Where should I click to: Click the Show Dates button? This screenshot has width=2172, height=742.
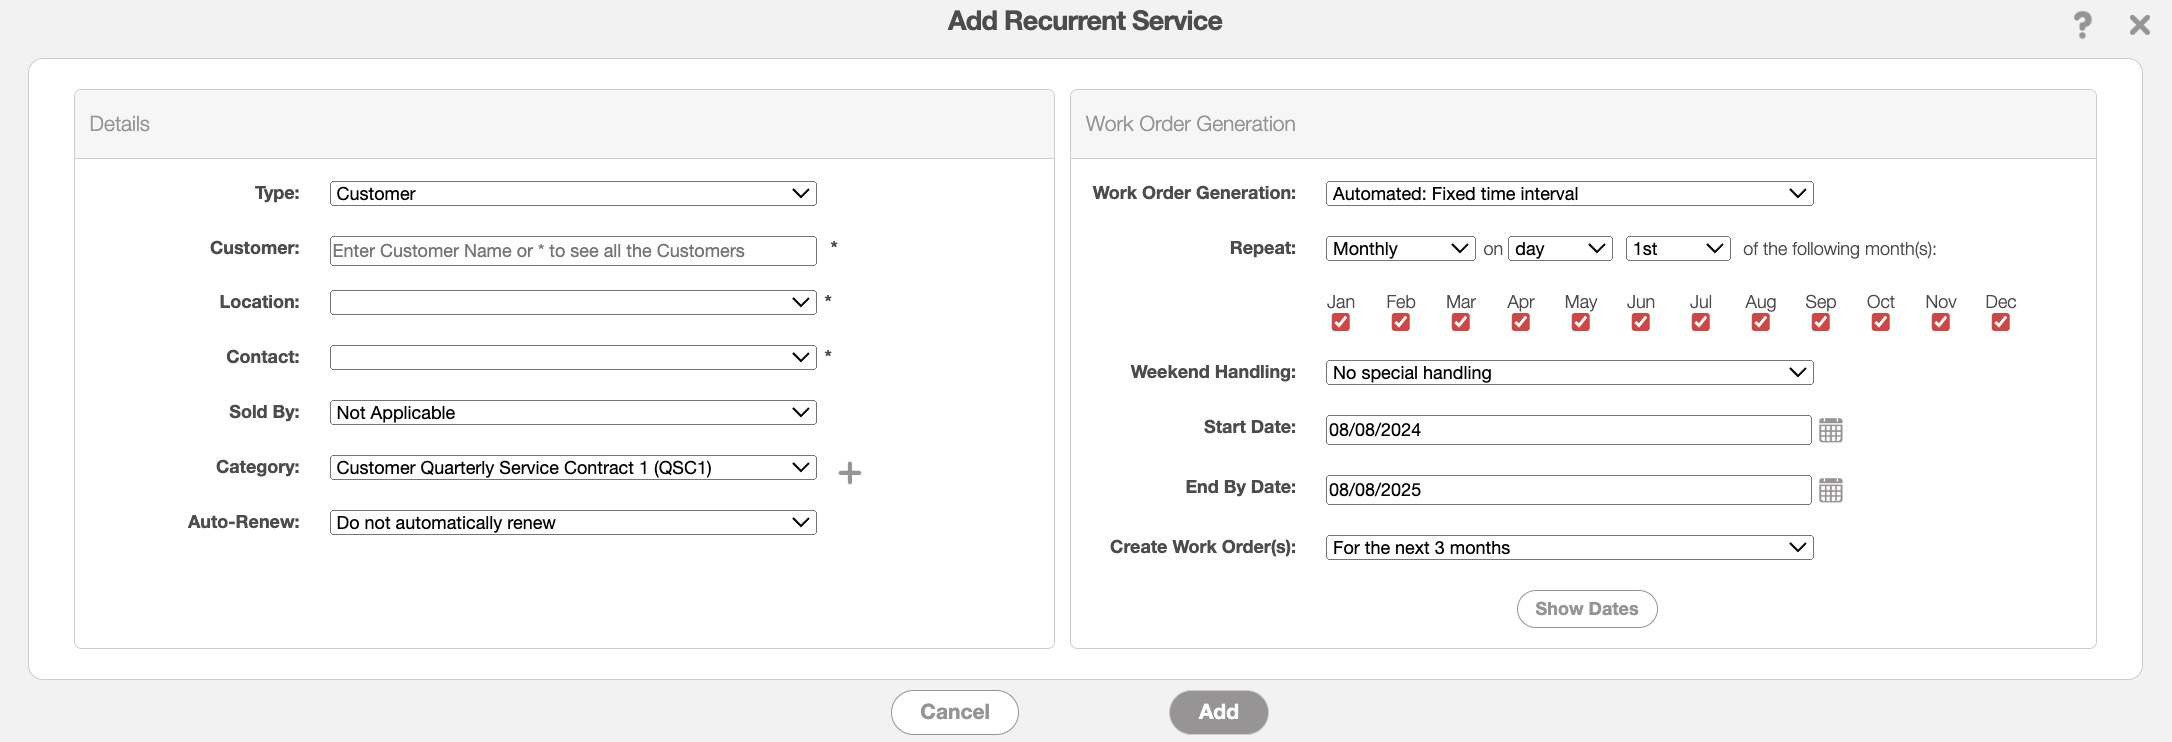pos(1586,609)
